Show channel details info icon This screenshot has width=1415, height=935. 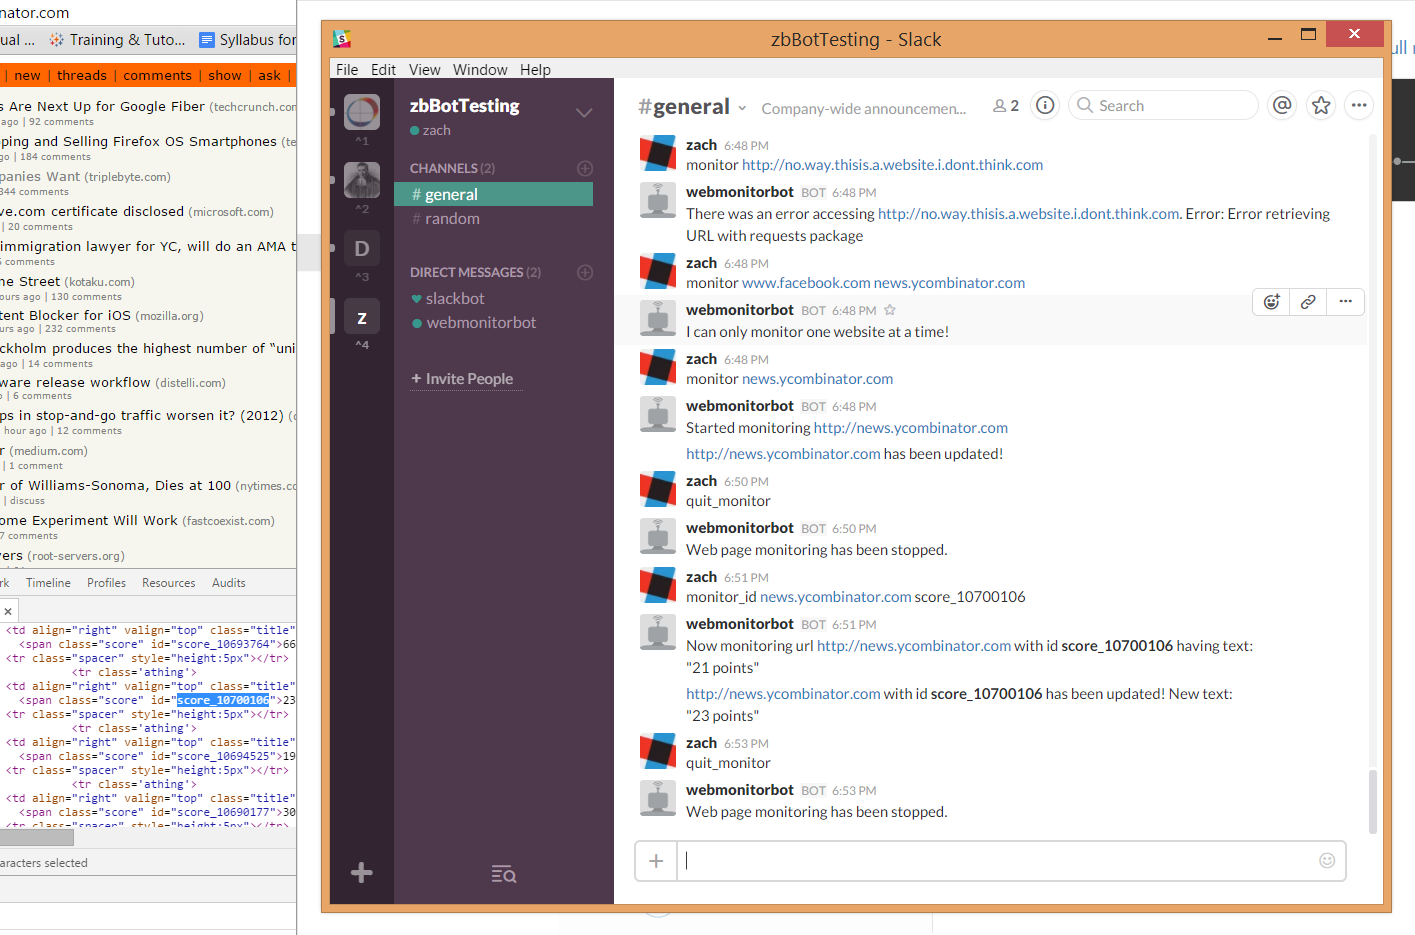pos(1045,105)
